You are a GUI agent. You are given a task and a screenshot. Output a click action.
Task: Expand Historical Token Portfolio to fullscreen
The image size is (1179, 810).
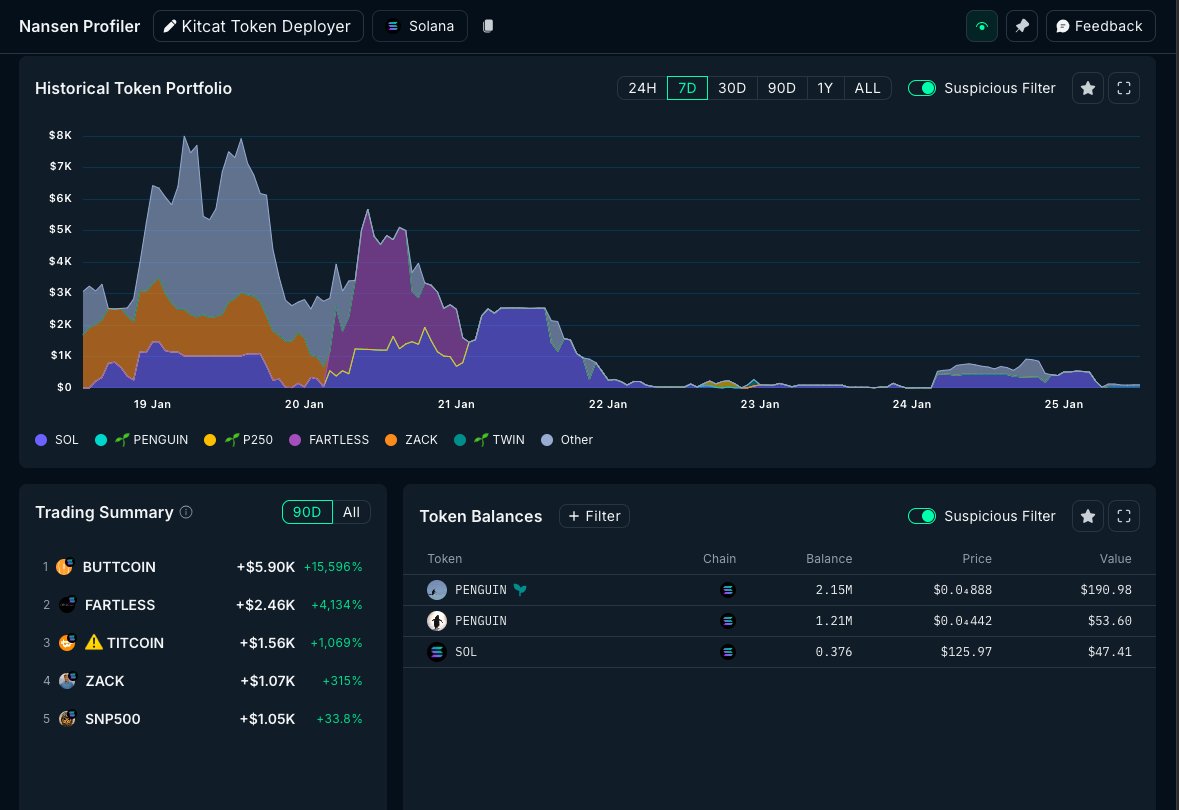(1124, 88)
